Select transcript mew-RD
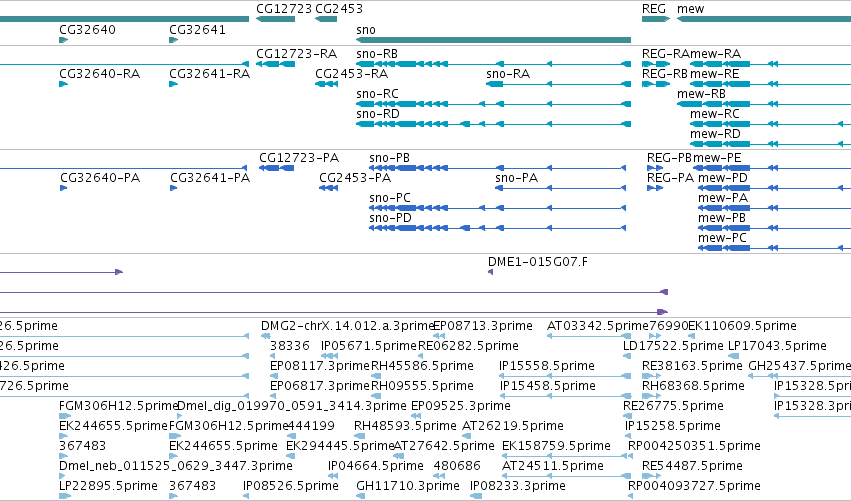The width and height of the screenshot is (851, 501). [715, 134]
